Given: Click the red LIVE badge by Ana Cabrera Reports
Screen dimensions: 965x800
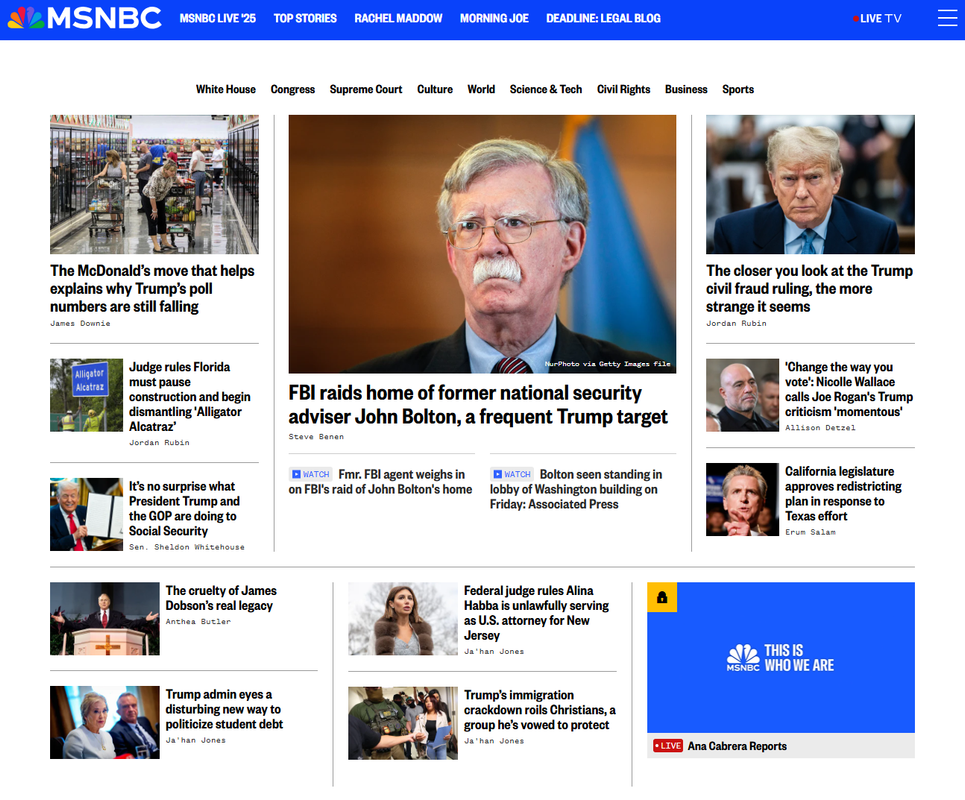Looking at the screenshot, I should (668, 746).
